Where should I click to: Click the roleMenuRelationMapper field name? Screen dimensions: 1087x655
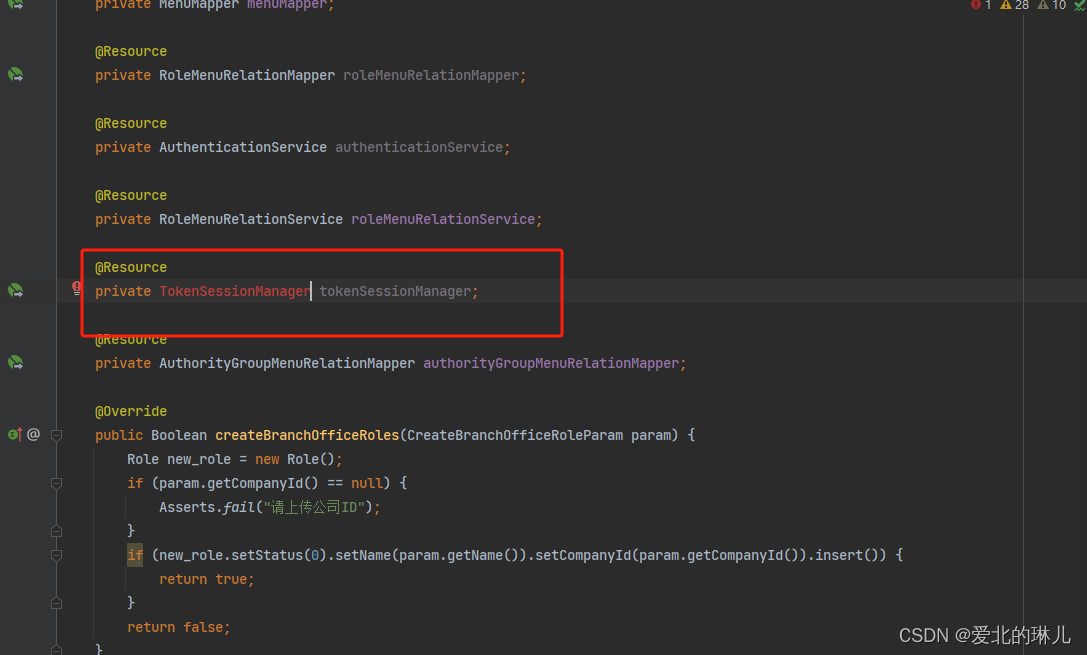[x=431, y=75]
